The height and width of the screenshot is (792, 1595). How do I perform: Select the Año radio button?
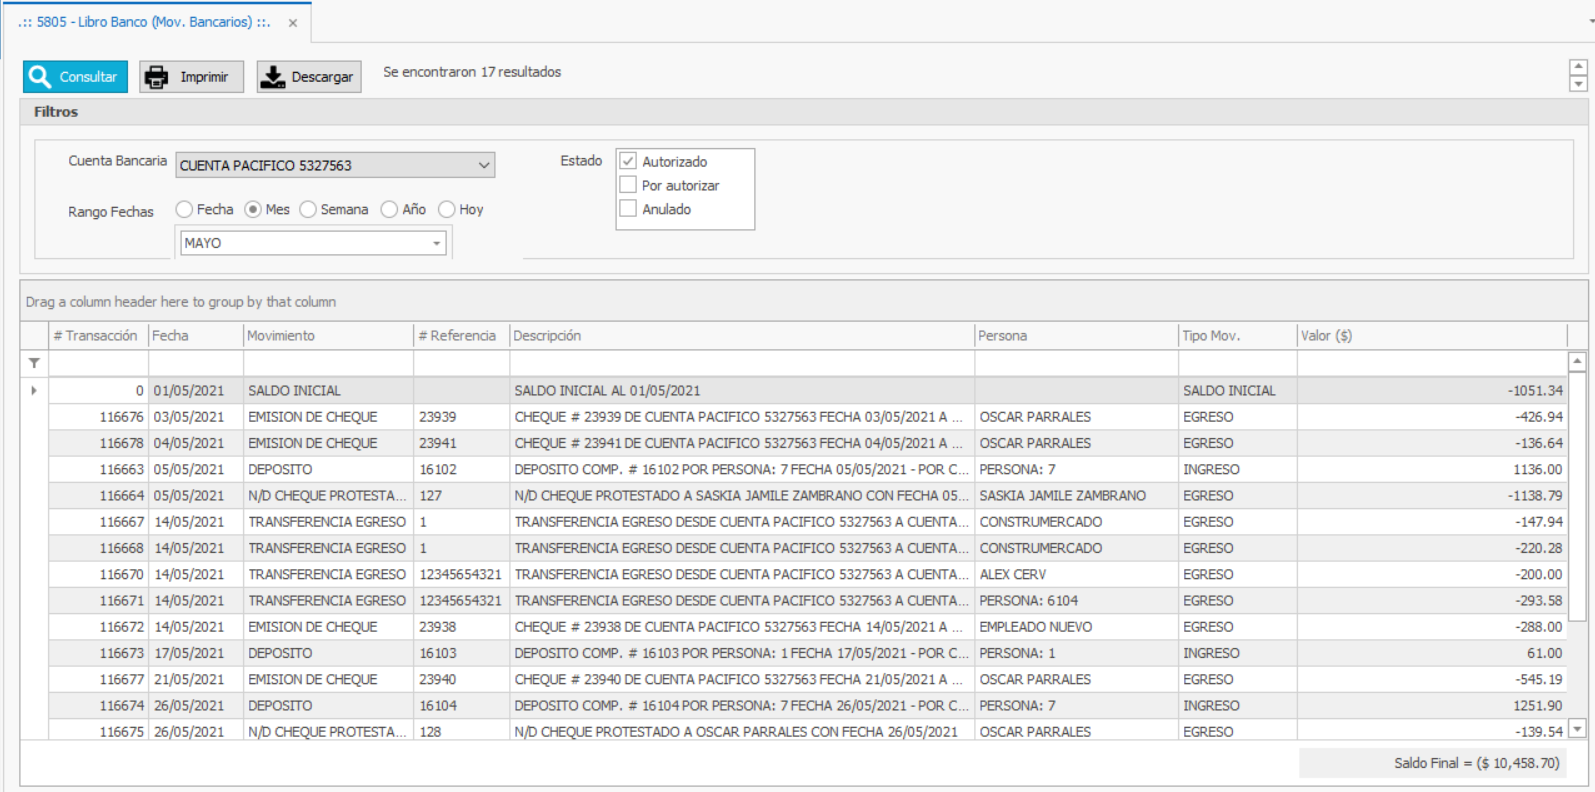click(x=389, y=209)
